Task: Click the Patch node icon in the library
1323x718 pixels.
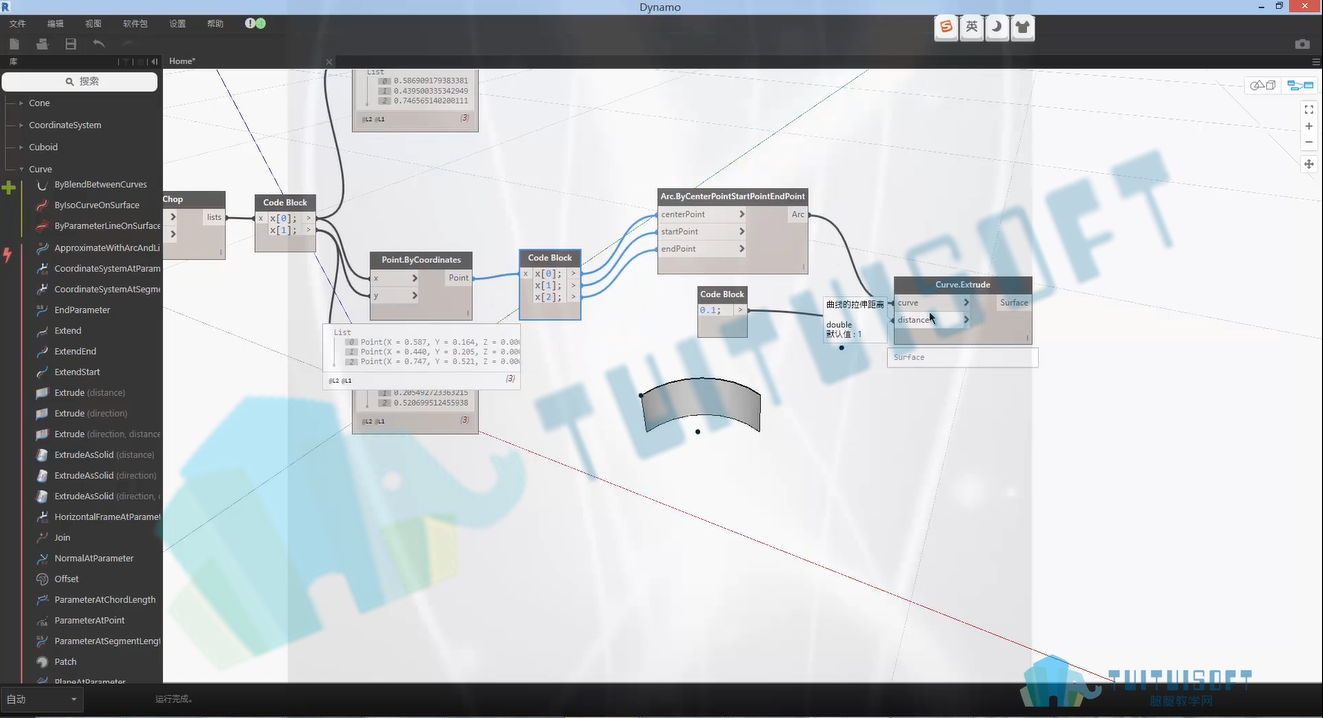Action: [42, 662]
